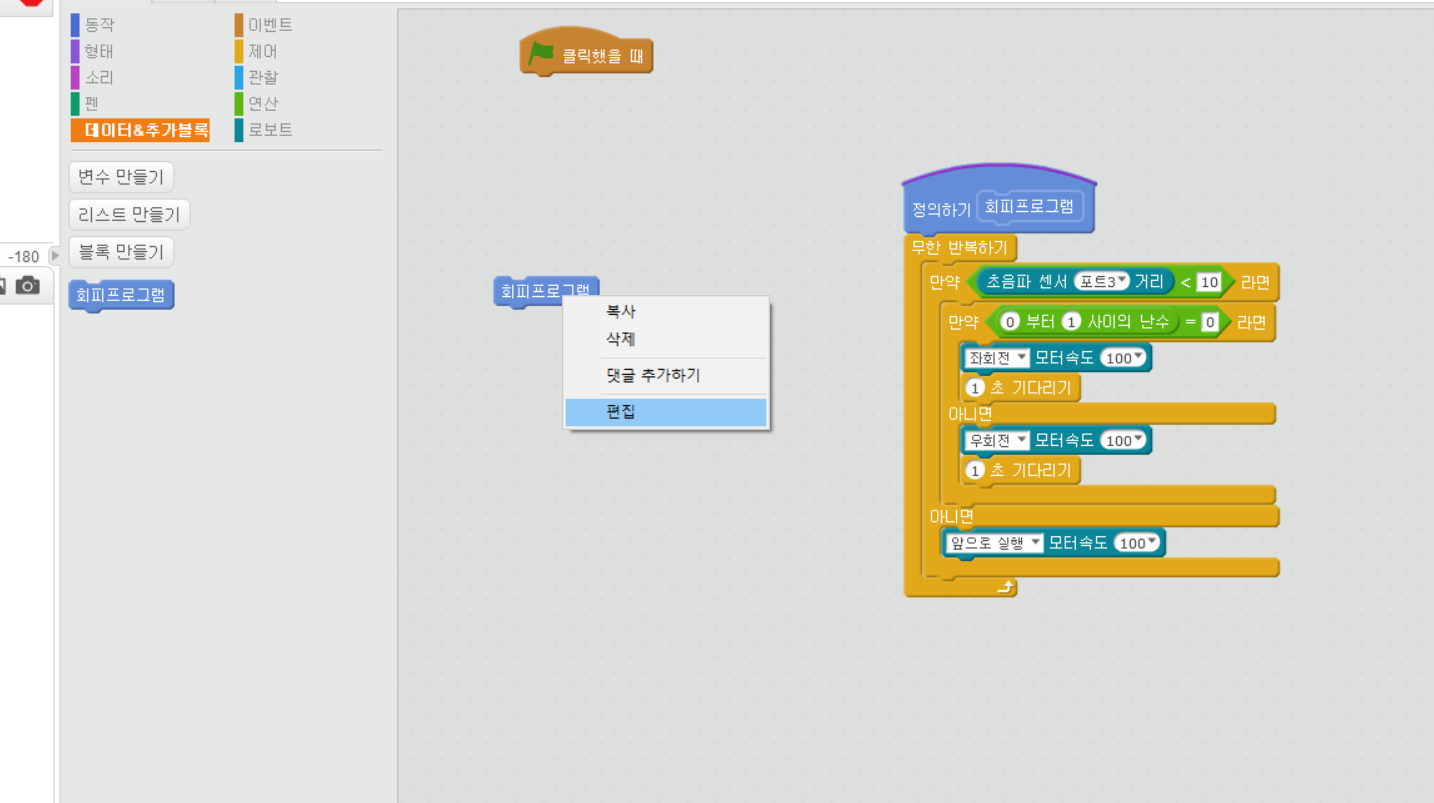Viewport: 1434px width, 803px height.
Task: Click the distance threshold field showing 10
Action: (1209, 283)
